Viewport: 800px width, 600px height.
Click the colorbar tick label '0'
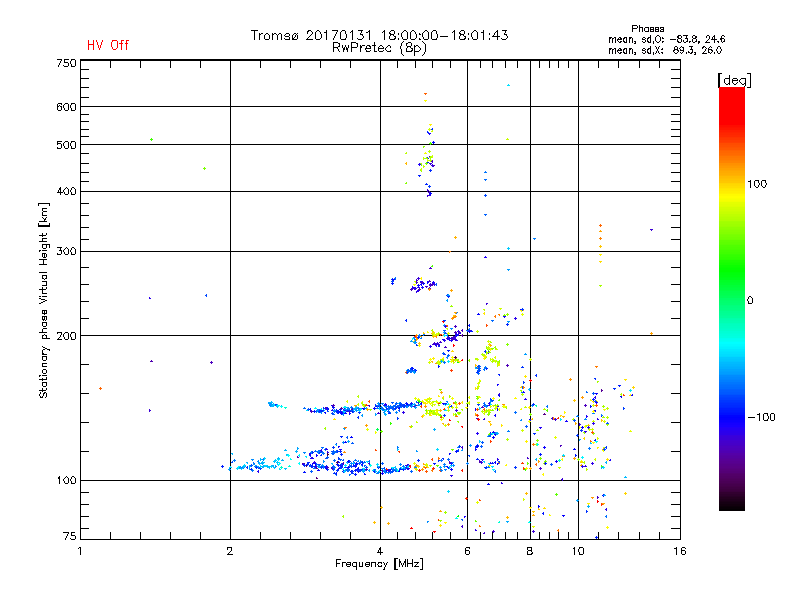tap(750, 301)
